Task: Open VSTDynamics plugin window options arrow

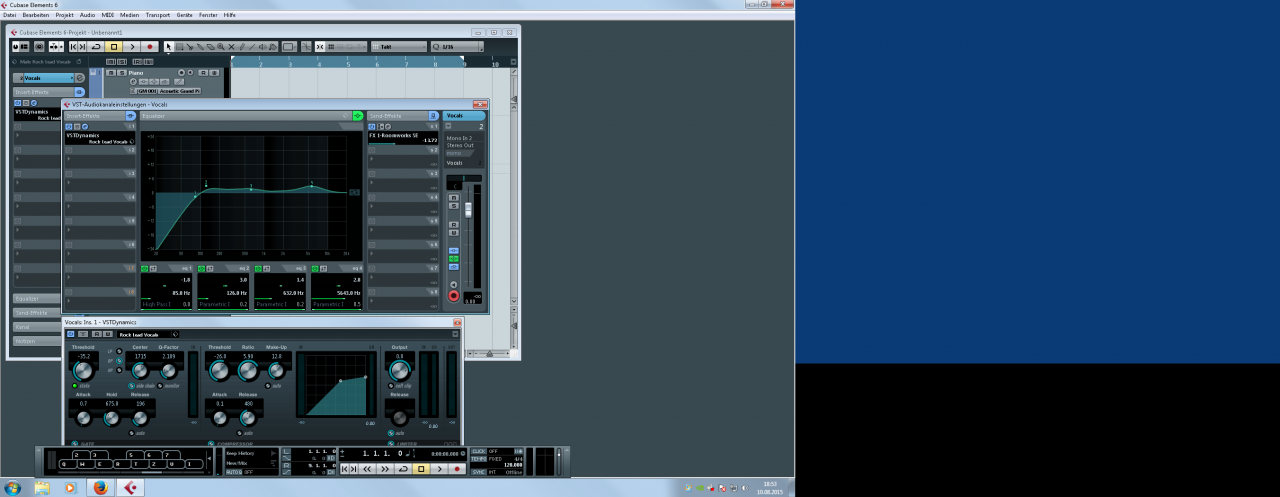Action: point(455,334)
